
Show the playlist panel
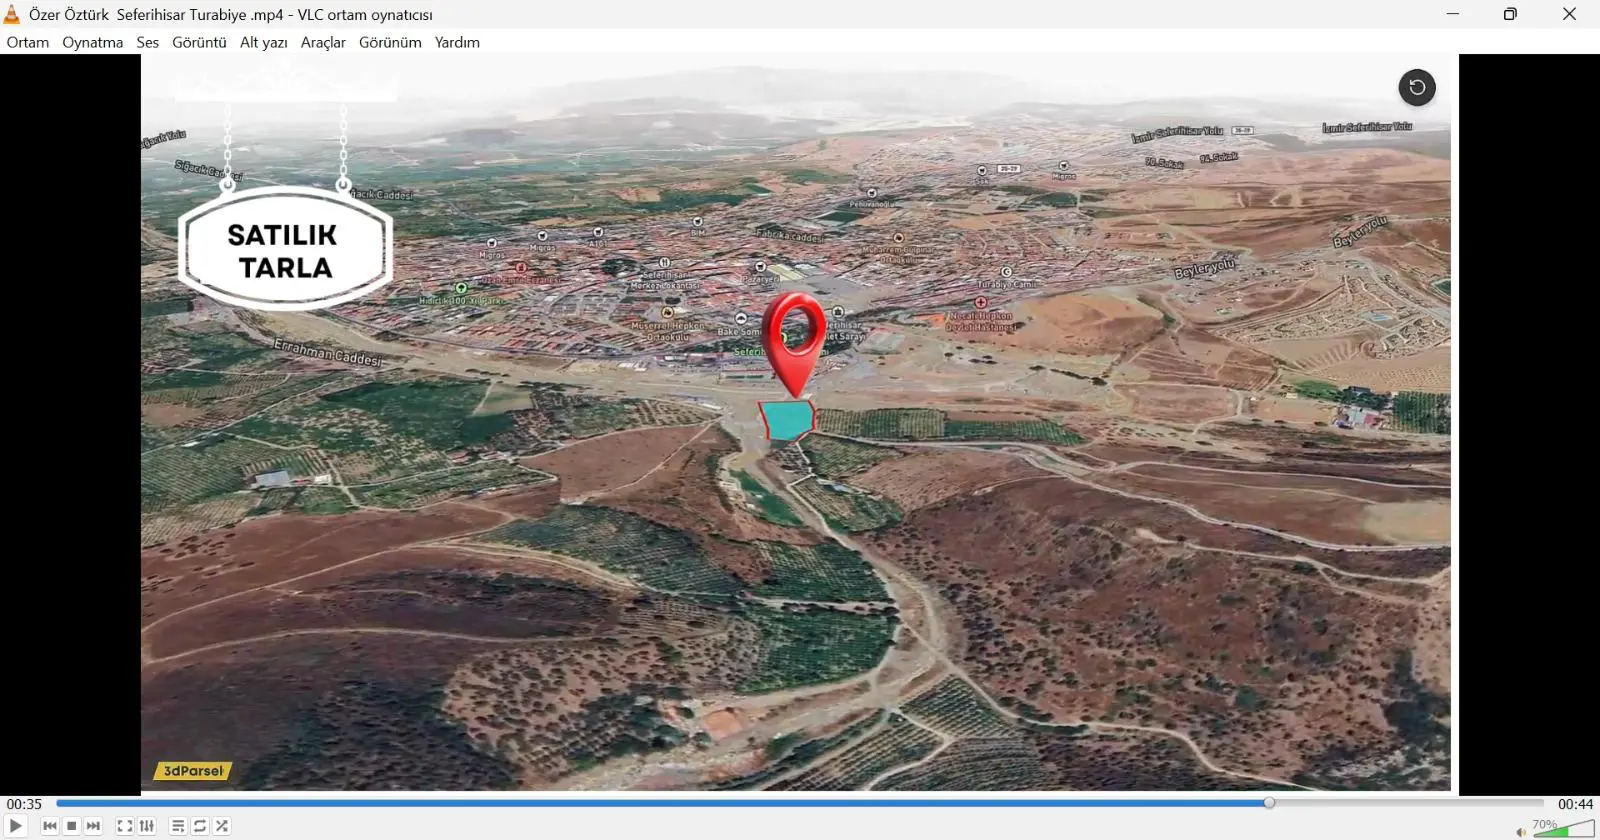pyautogui.click(x=178, y=826)
